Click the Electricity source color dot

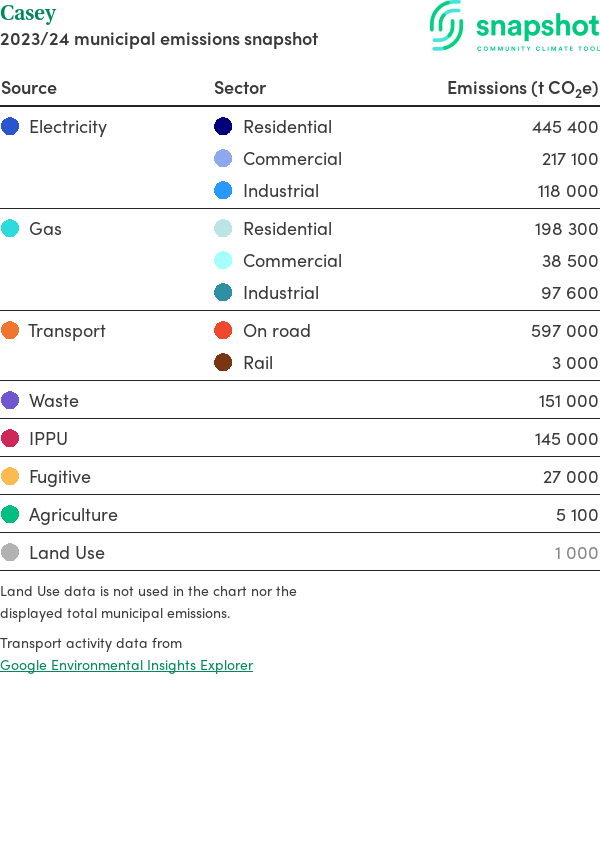tap(10, 127)
